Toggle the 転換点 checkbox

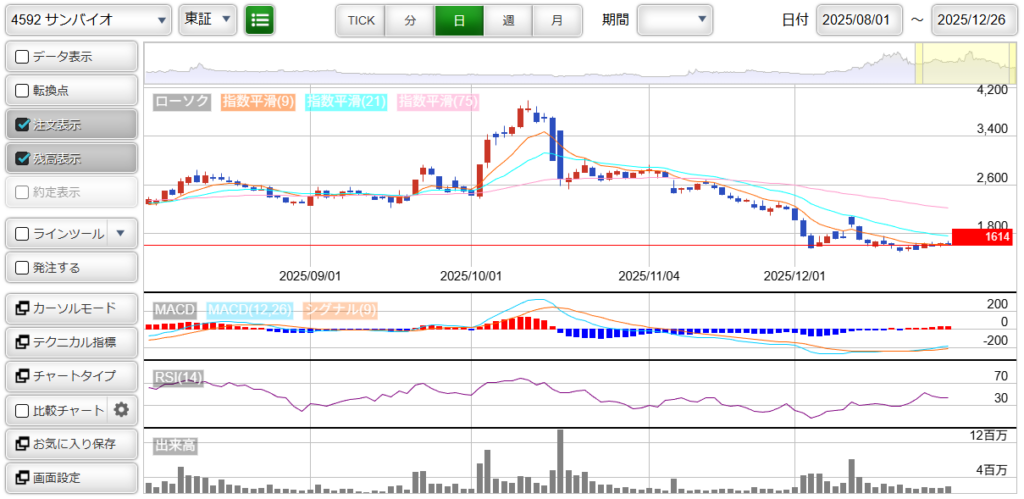(x=23, y=91)
